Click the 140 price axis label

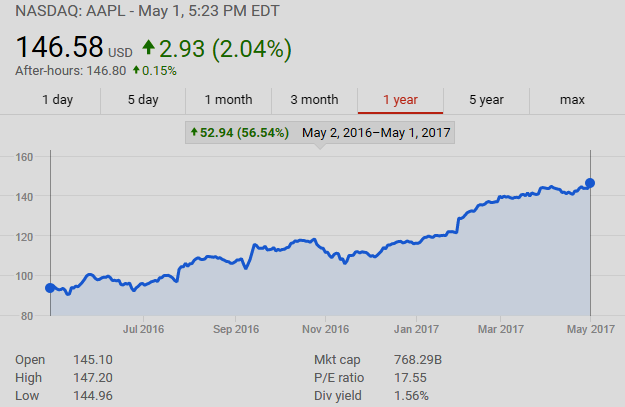[x=24, y=197]
